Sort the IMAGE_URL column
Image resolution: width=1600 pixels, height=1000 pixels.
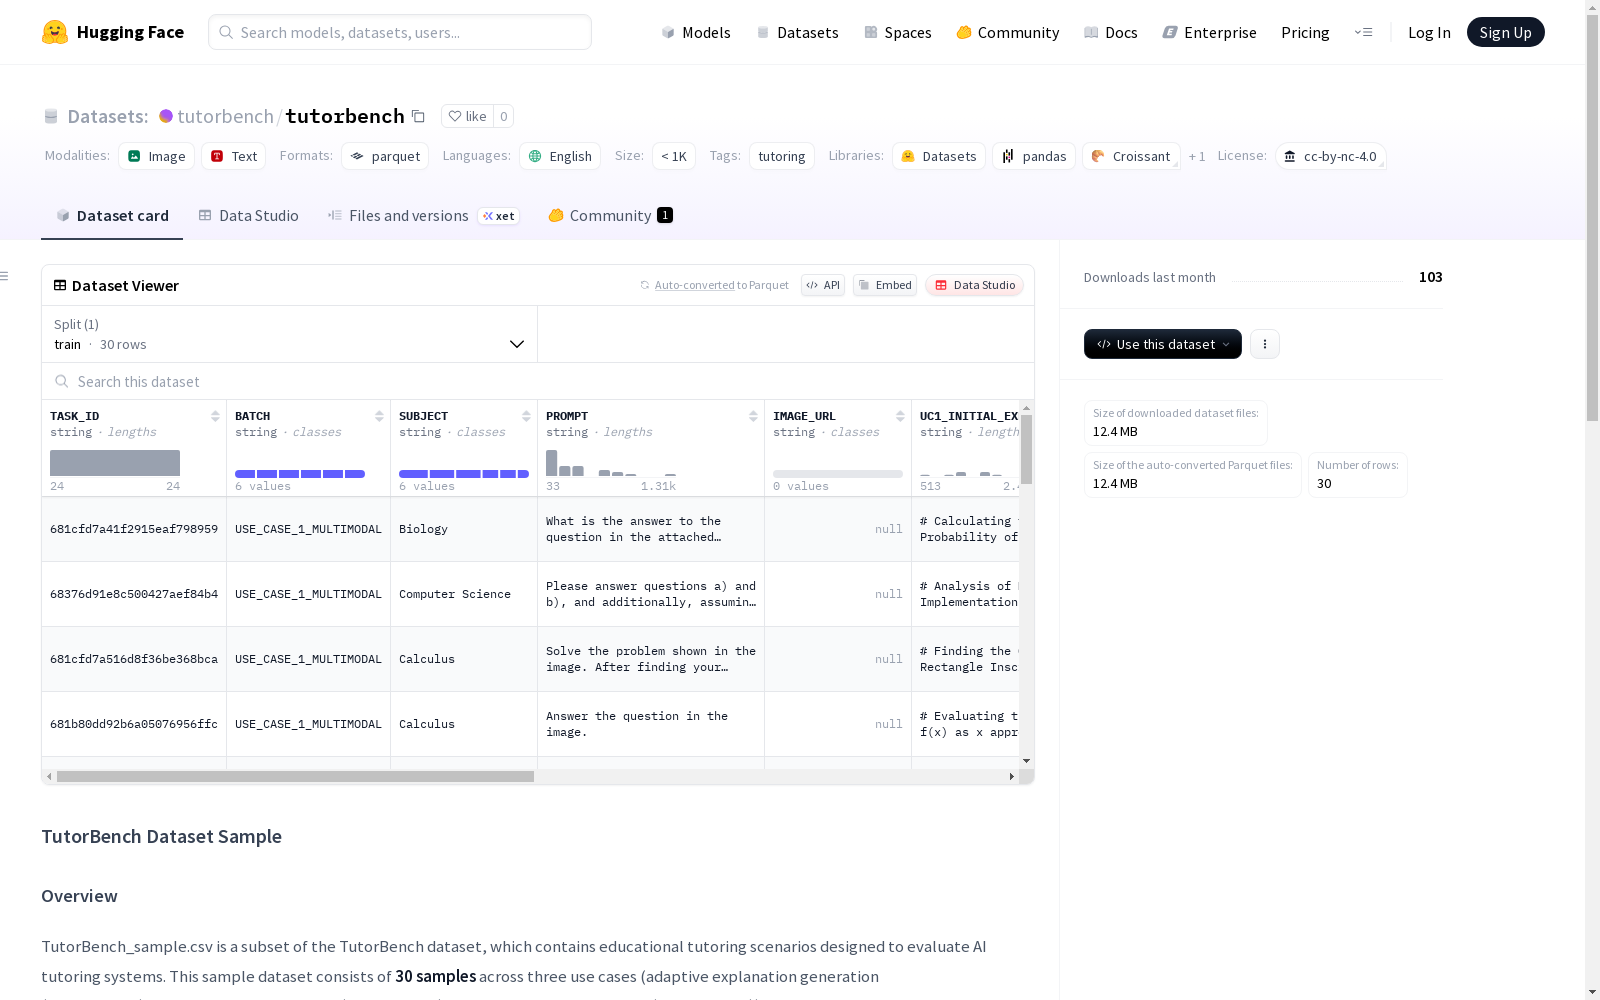[900, 416]
